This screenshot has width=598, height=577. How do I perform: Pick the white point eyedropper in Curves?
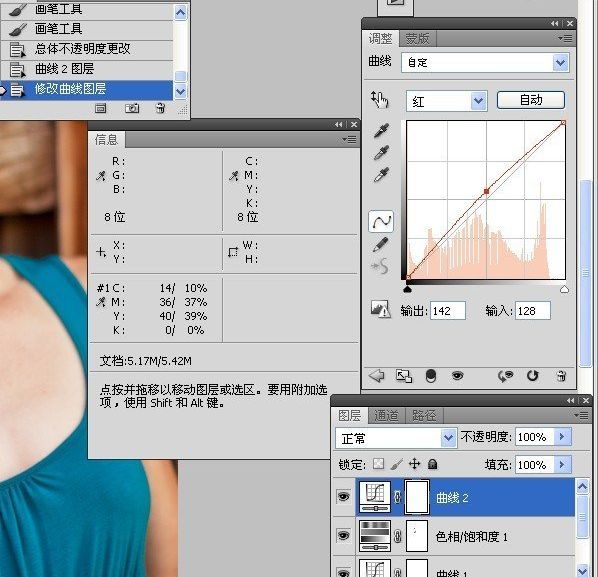click(x=381, y=175)
